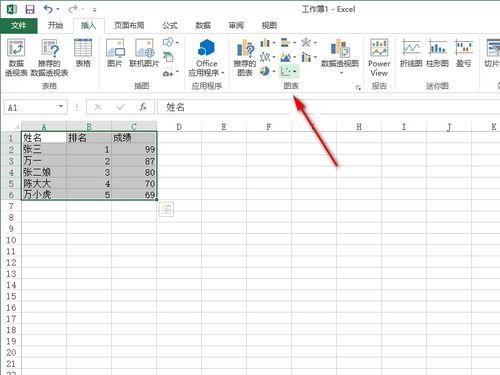
Task: Insert Online Pictures (联机图片)
Action: 144,53
